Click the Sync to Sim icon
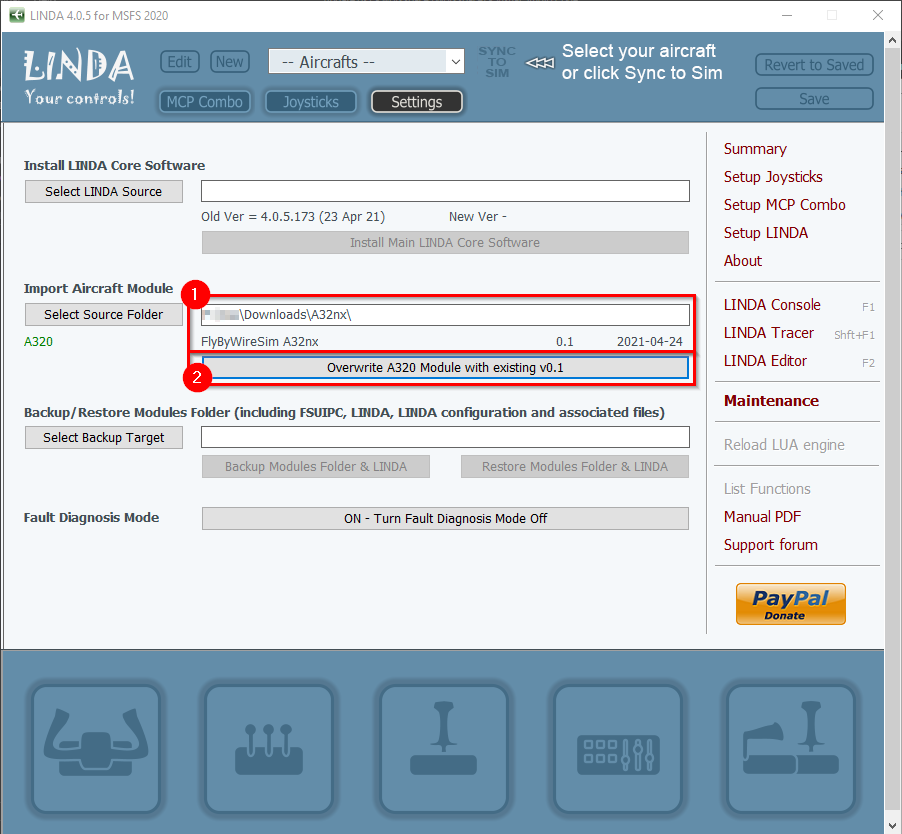 tap(497, 62)
